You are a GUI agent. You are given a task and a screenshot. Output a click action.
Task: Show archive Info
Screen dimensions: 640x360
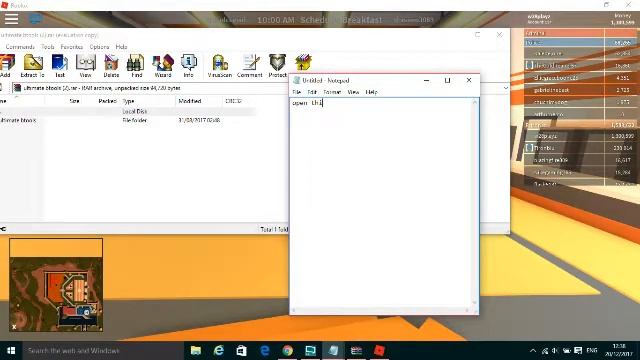[x=188, y=66]
